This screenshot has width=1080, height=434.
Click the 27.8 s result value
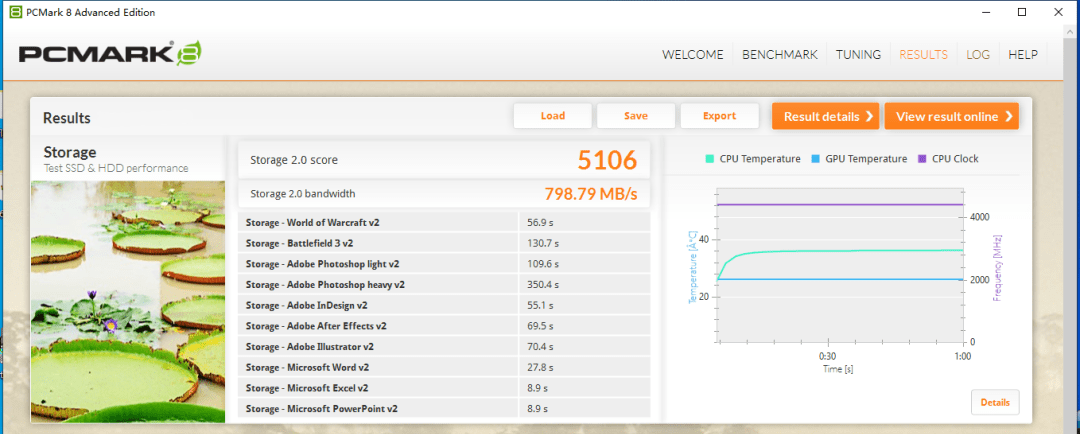[540, 367]
